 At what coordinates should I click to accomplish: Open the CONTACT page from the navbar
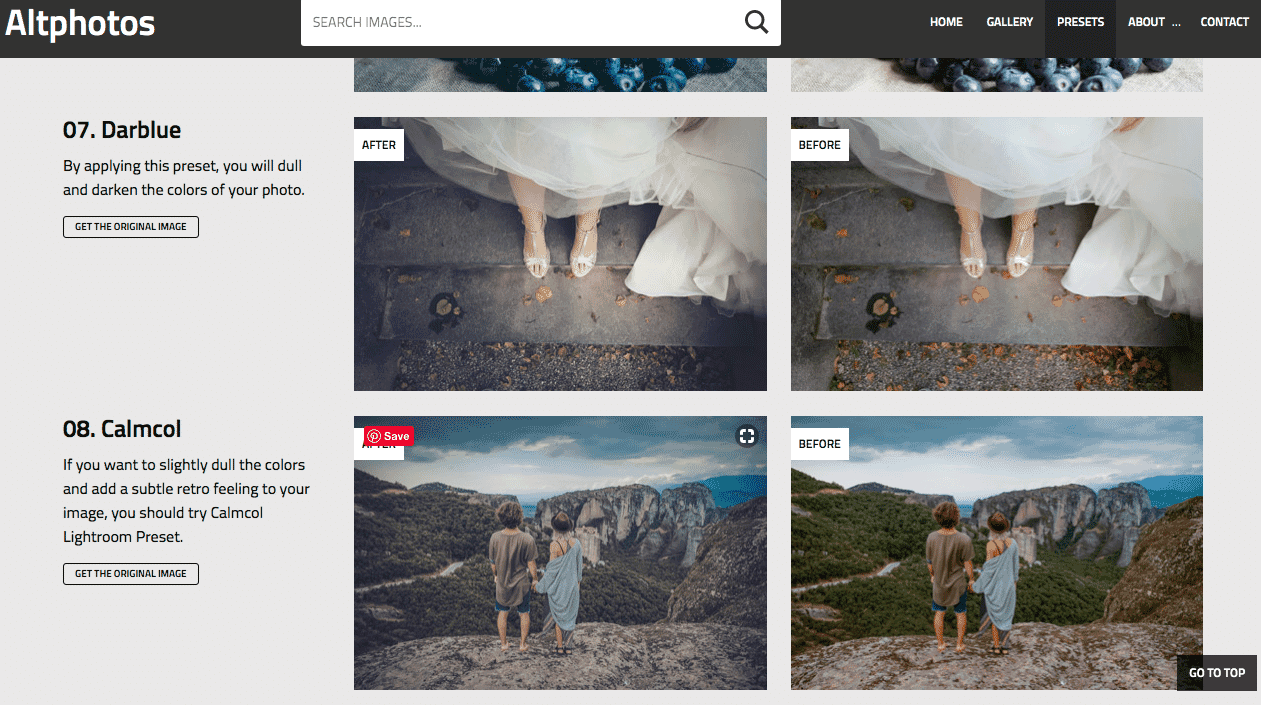(1224, 21)
